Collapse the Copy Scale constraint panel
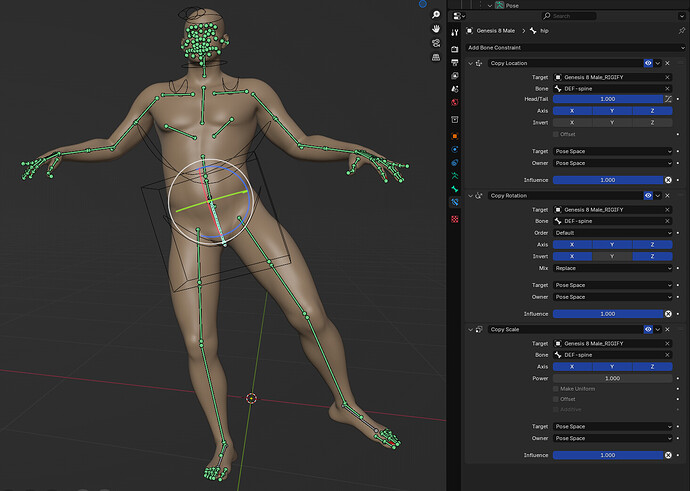The height and width of the screenshot is (491, 690). pyautogui.click(x=470, y=330)
